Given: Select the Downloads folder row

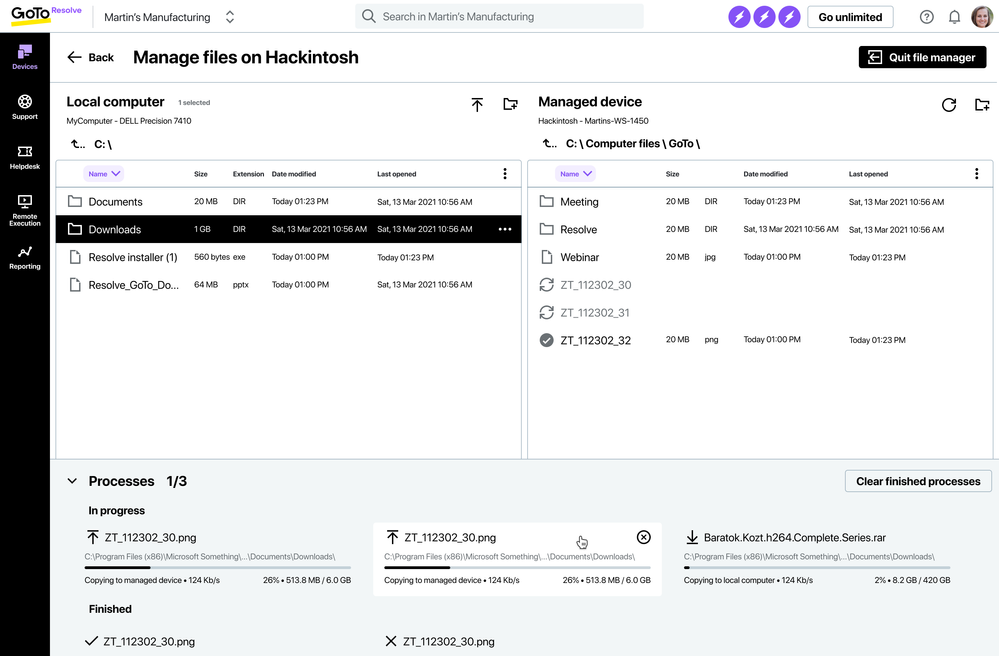Looking at the screenshot, I should coord(289,229).
